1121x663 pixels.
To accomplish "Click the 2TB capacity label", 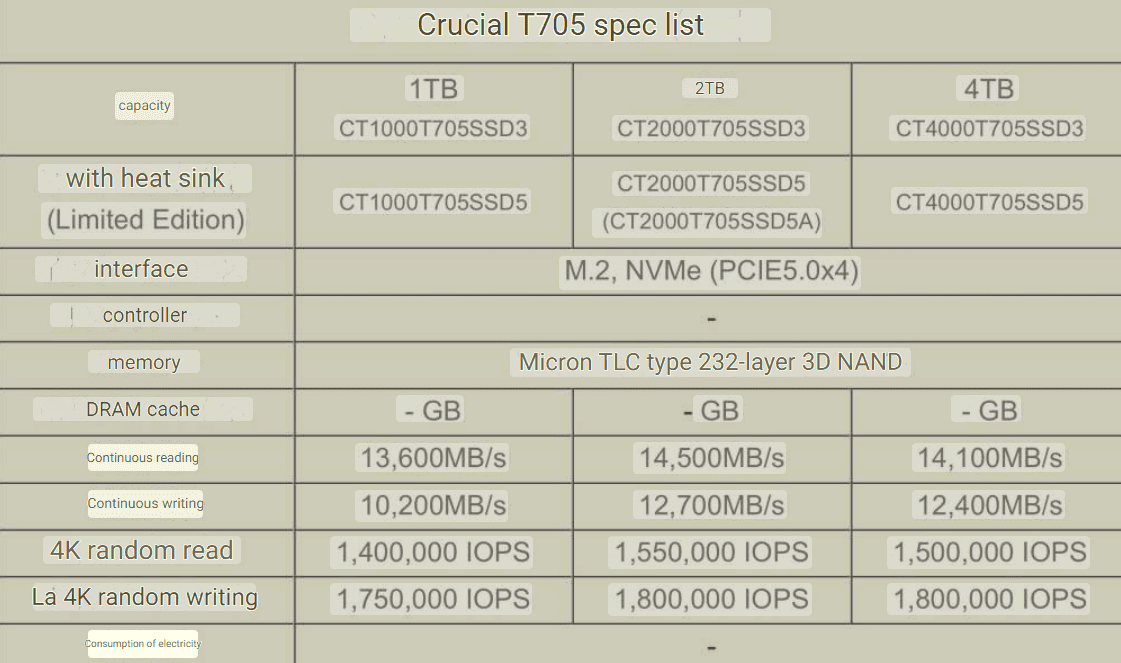I will pyautogui.click(x=710, y=88).
